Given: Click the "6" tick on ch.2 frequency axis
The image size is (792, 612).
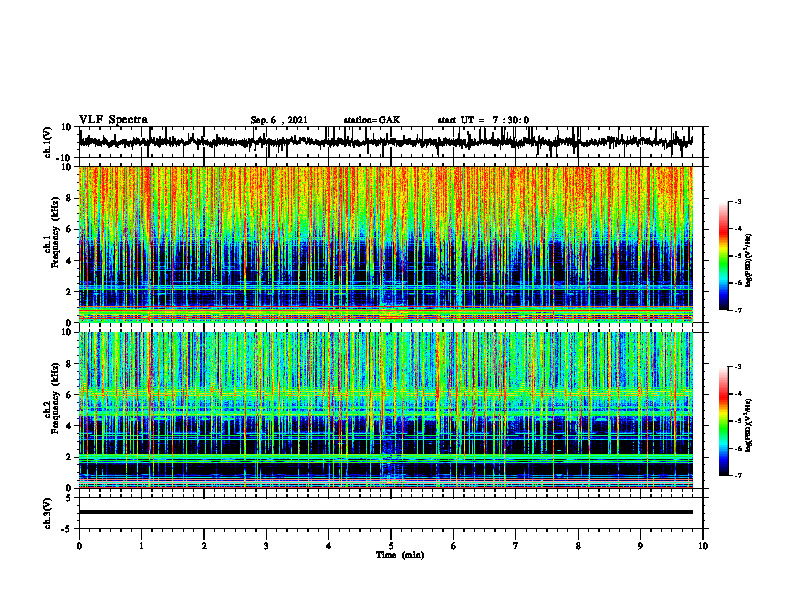Looking at the screenshot, I should (x=69, y=395).
